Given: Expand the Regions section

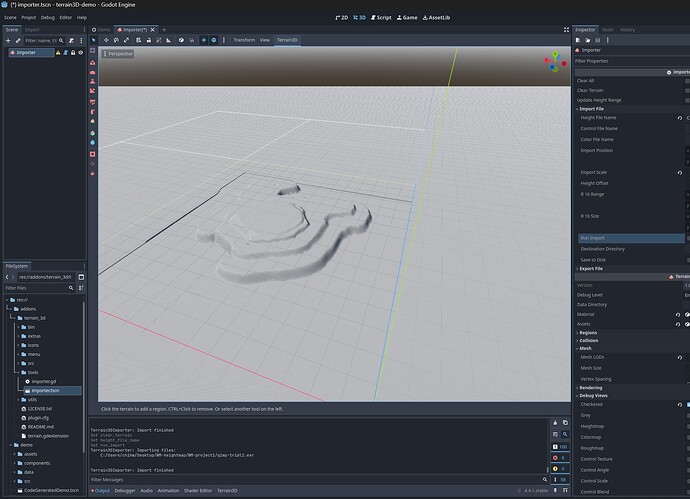Looking at the screenshot, I should pyautogui.click(x=587, y=333).
